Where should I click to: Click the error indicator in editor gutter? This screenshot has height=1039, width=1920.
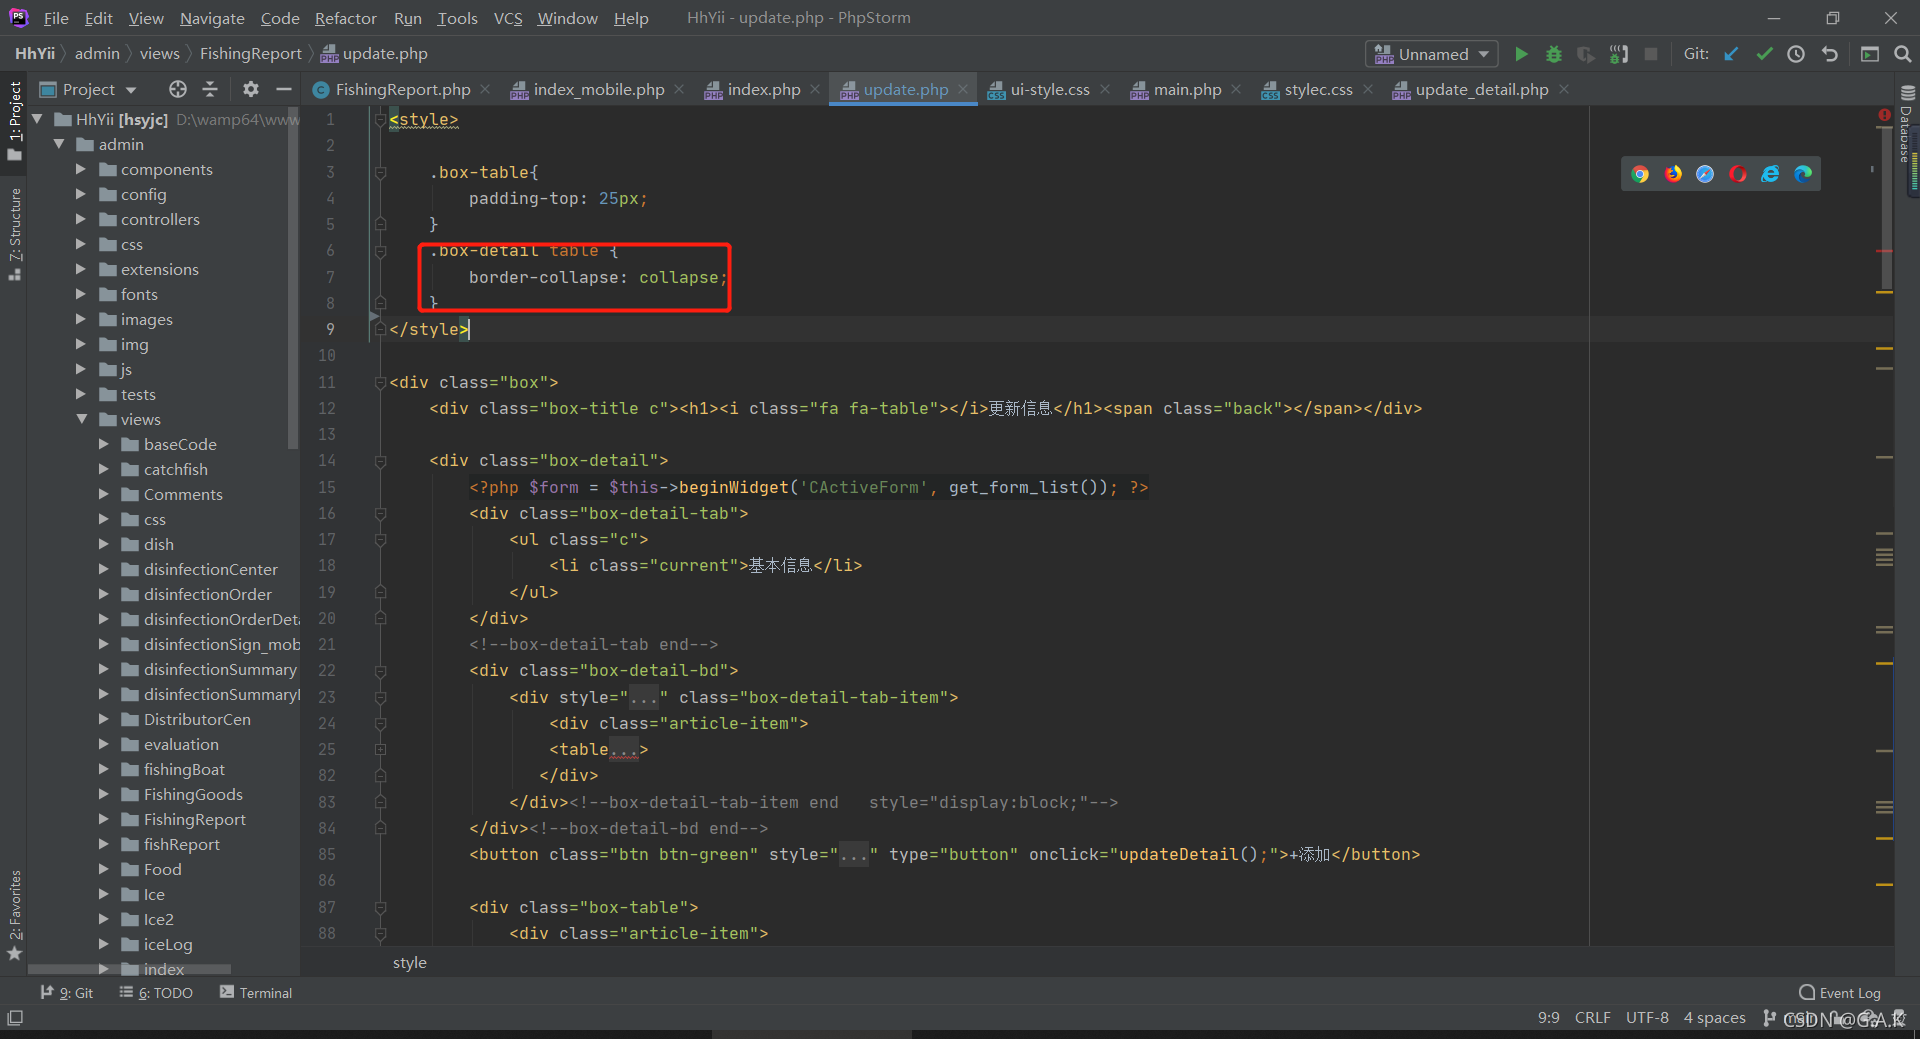pyautogui.click(x=1884, y=115)
